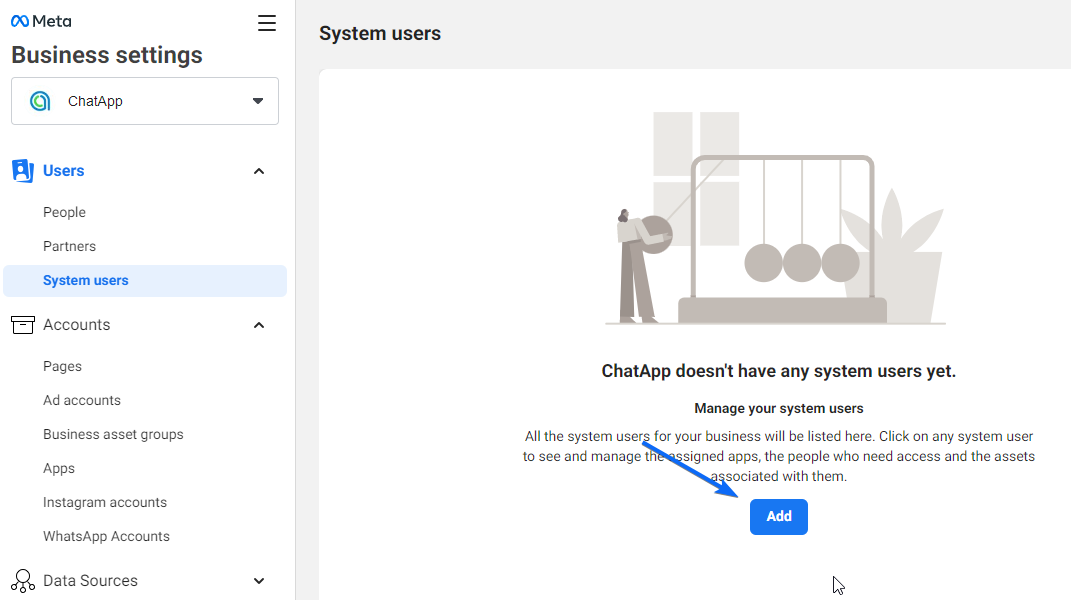The width and height of the screenshot is (1071, 600).
Task: Open the hamburger menu
Action: pos(267,22)
